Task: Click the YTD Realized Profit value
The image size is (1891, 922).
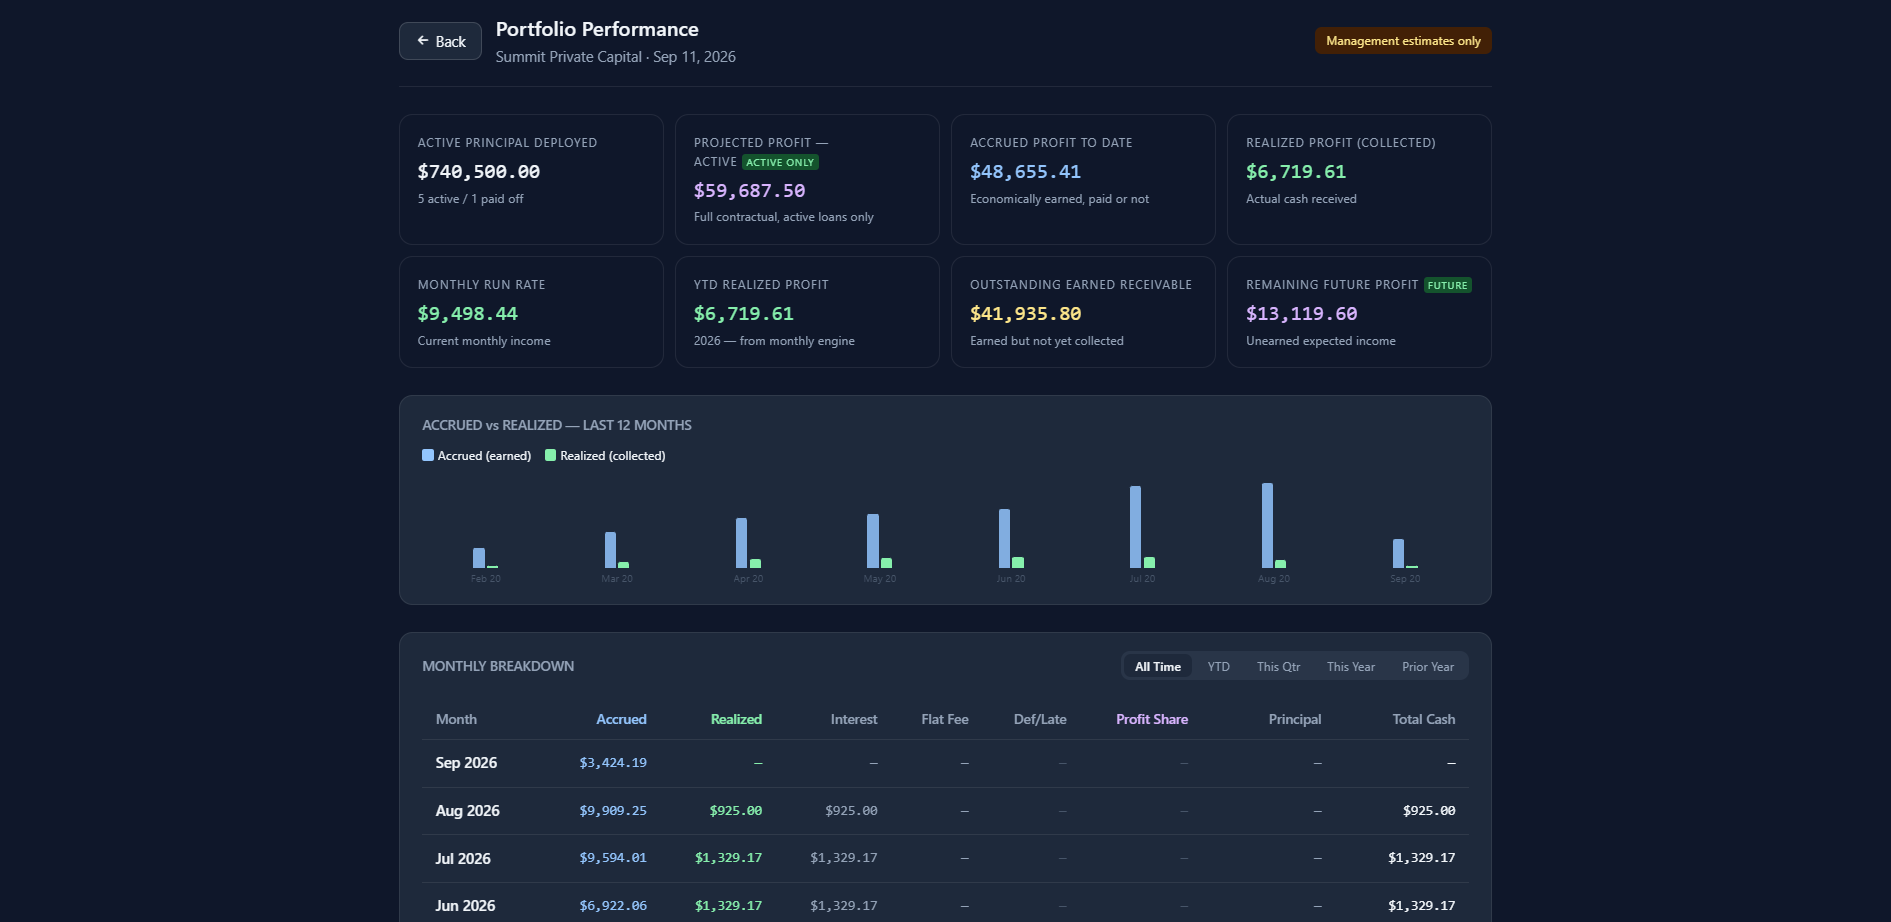Action: tap(743, 314)
